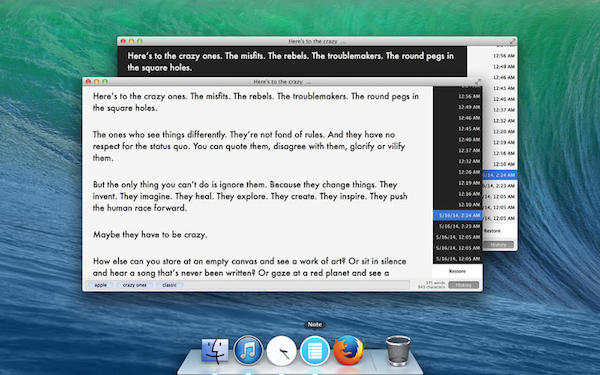Click Restore in the front window
The width and height of the screenshot is (600, 375).
tap(457, 271)
